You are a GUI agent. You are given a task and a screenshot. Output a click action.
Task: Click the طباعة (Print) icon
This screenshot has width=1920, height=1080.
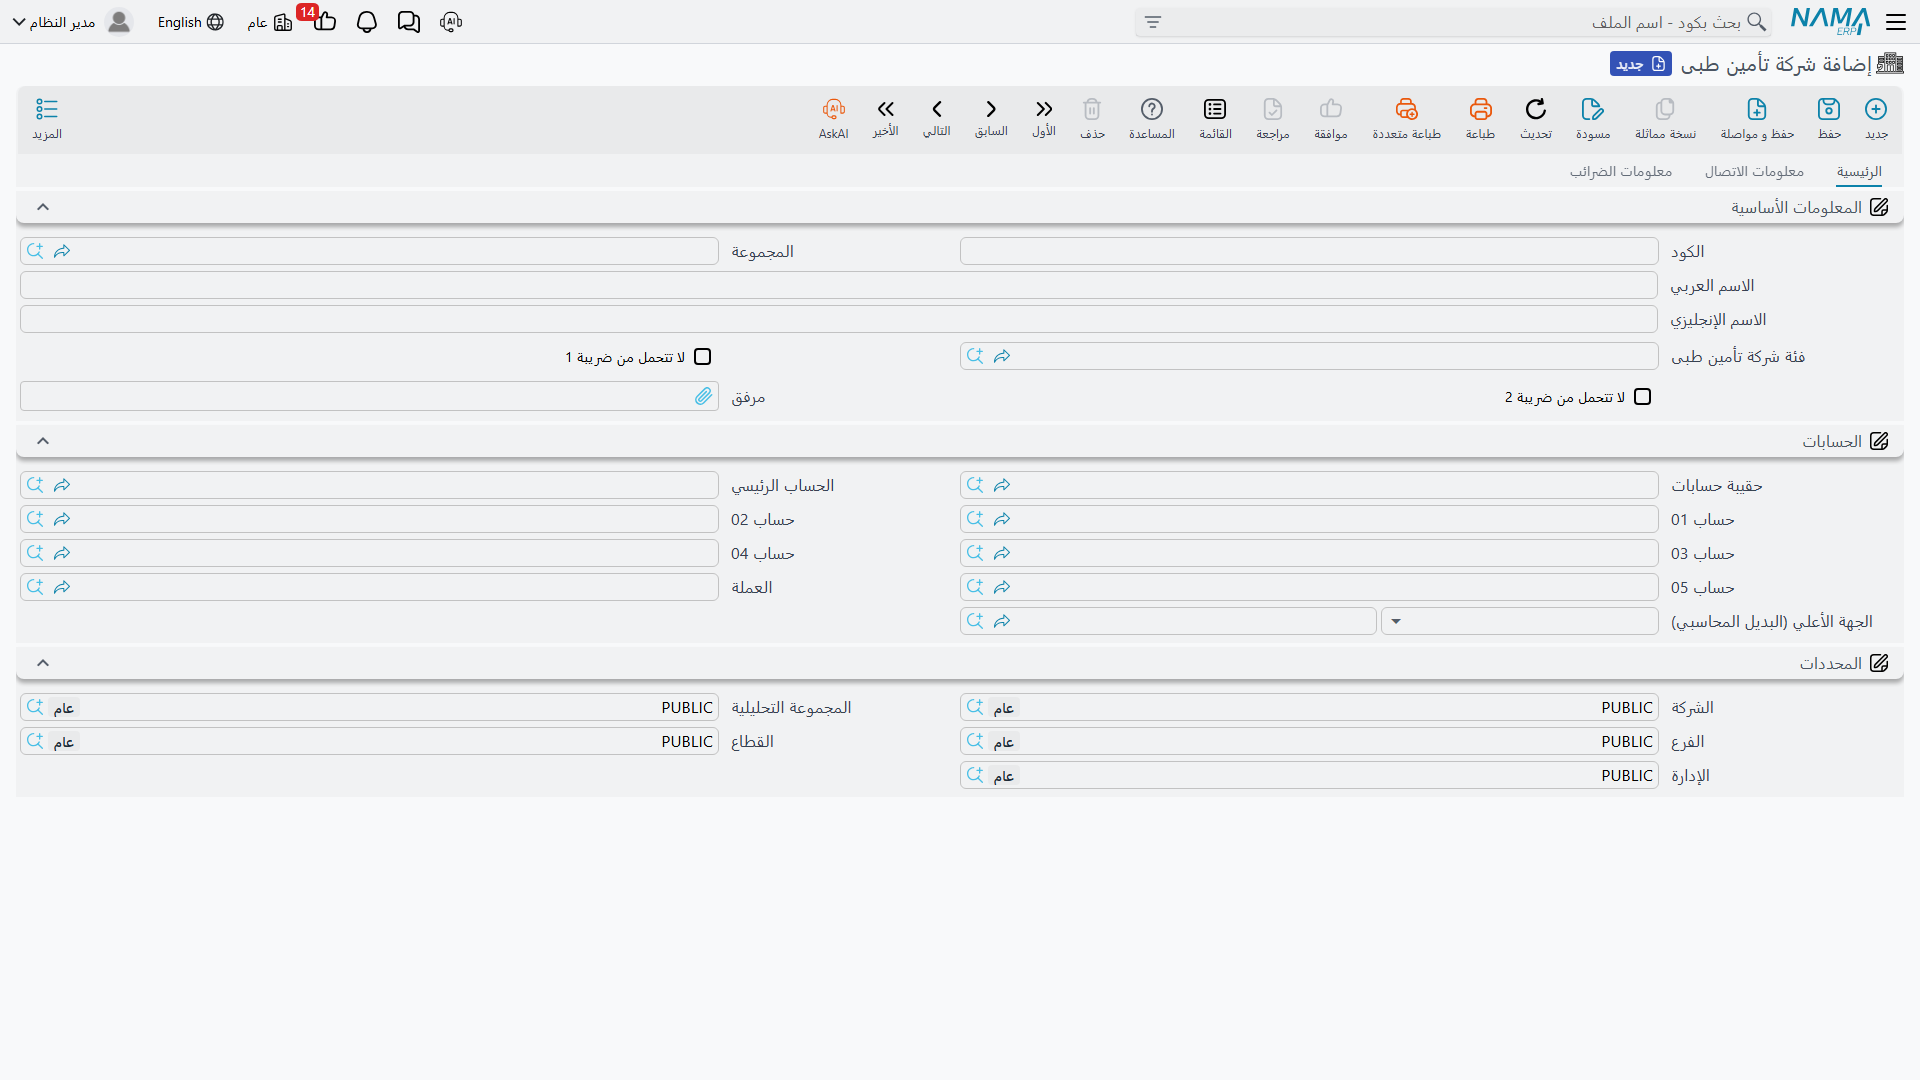1480,109
